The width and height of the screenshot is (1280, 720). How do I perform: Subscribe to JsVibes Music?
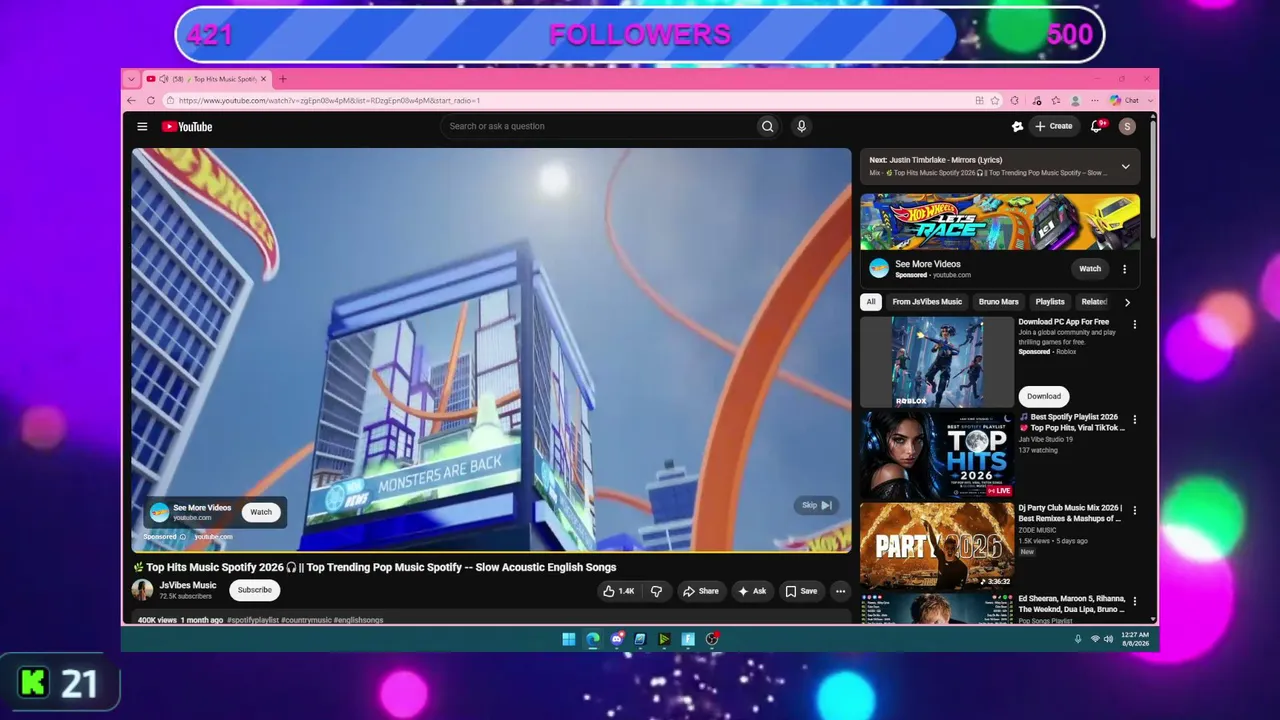pos(255,590)
